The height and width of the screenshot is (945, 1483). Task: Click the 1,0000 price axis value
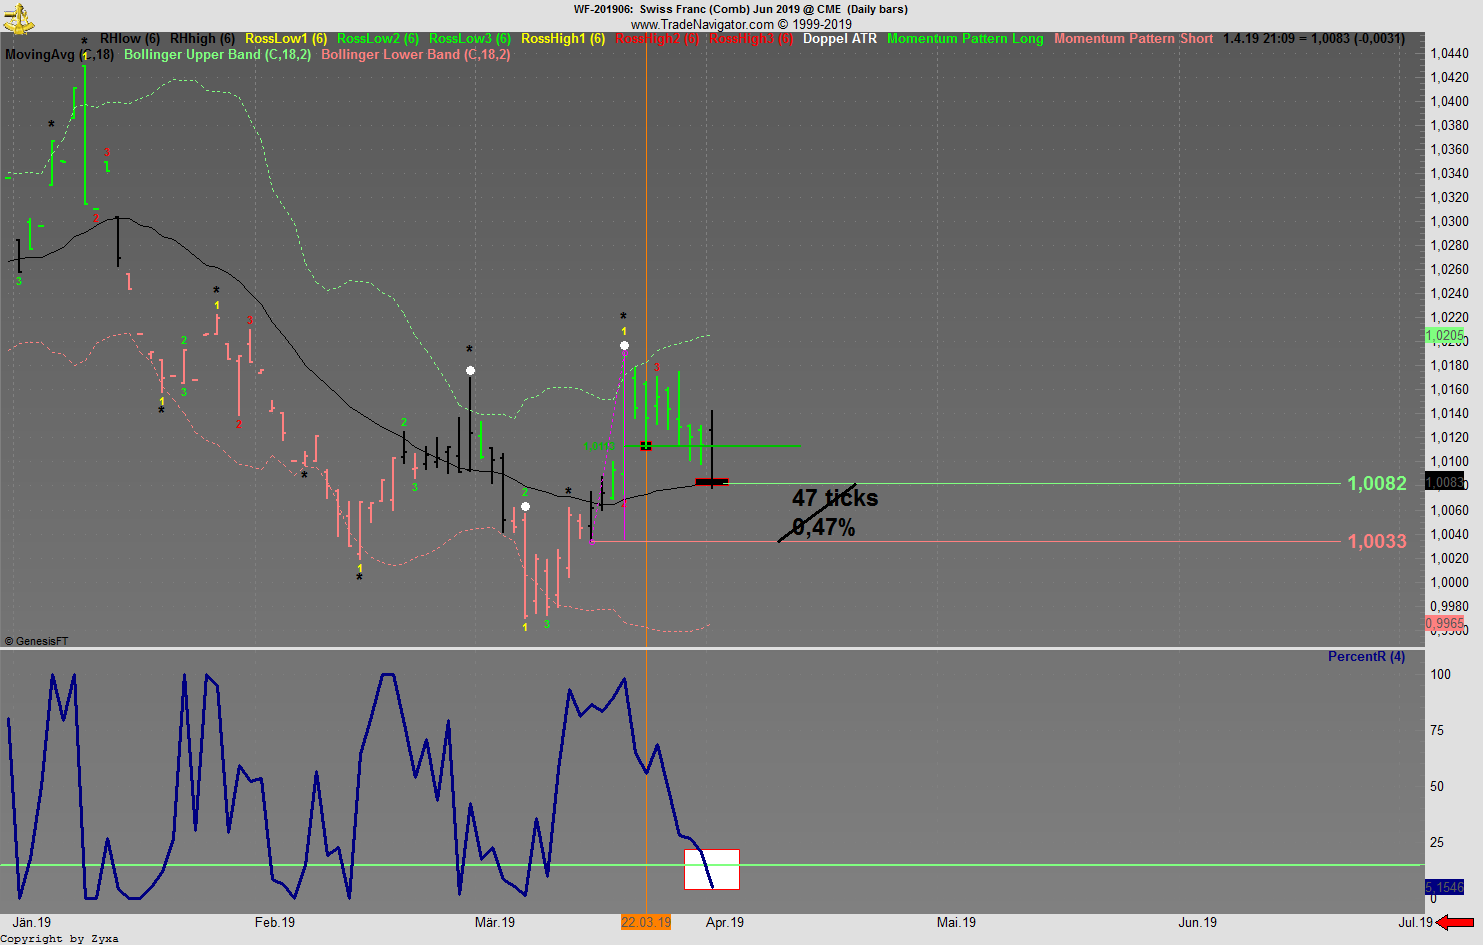pyautogui.click(x=1449, y=582)
